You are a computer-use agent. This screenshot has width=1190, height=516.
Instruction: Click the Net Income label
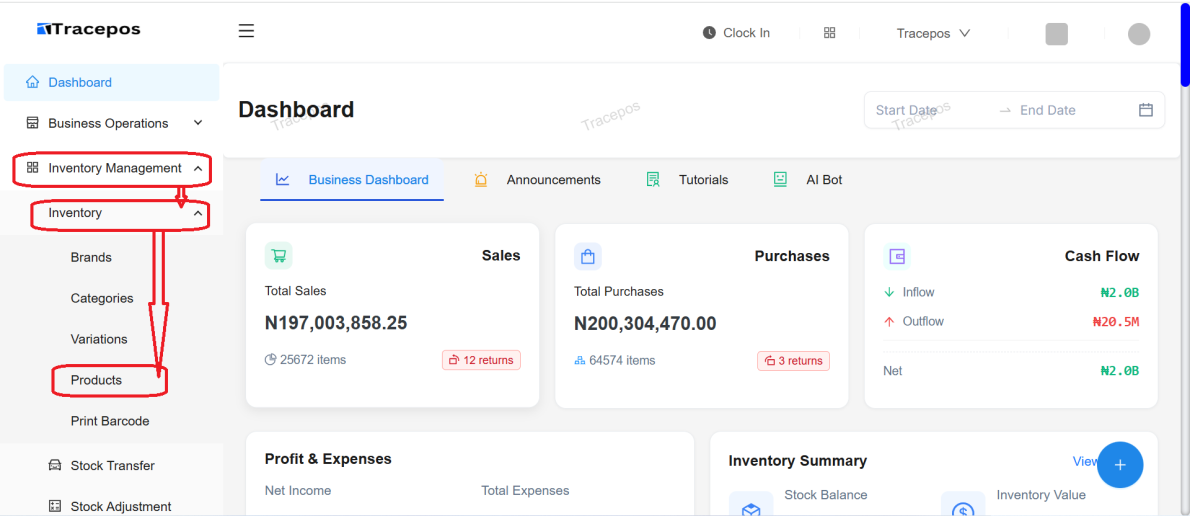pos(298,490)
